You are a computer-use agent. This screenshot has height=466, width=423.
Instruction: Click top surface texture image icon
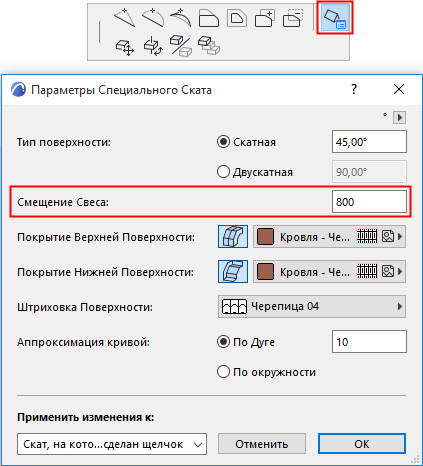[x=388, y=236]
